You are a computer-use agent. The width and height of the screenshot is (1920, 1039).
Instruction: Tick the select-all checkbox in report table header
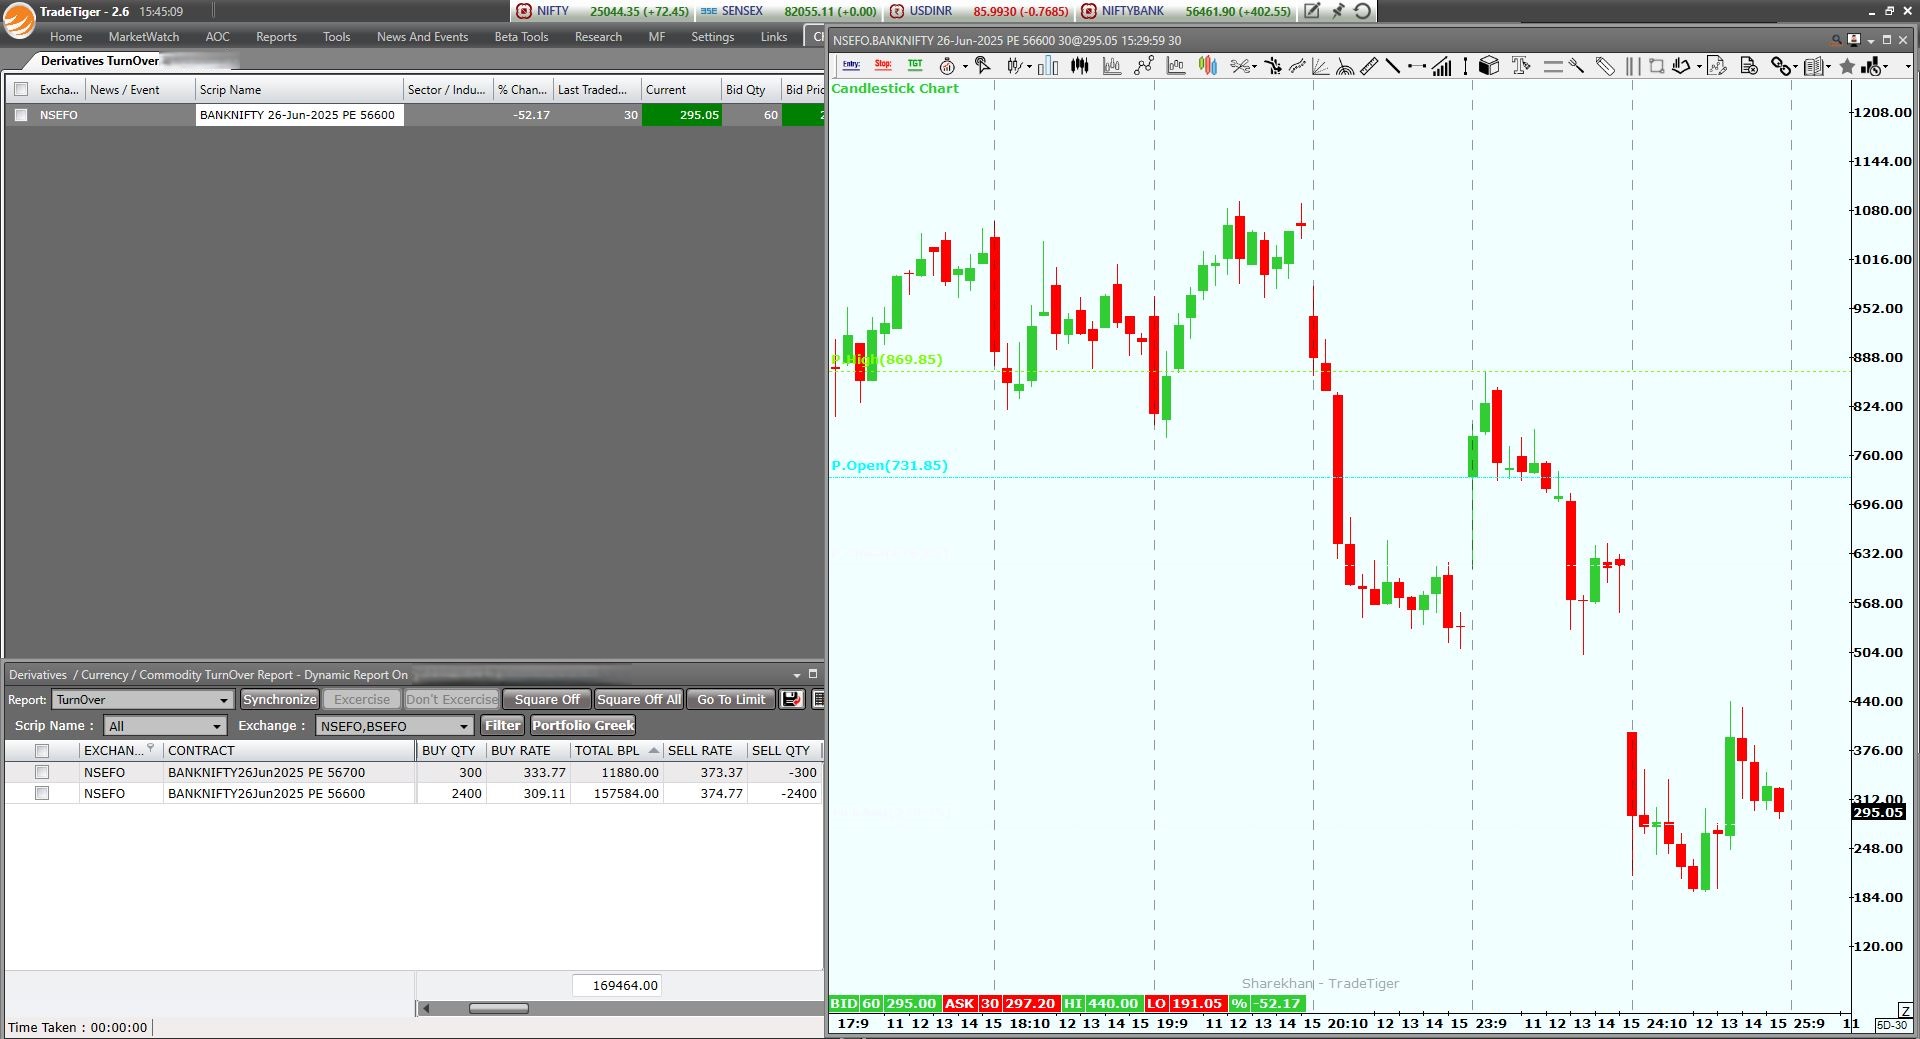42,751
